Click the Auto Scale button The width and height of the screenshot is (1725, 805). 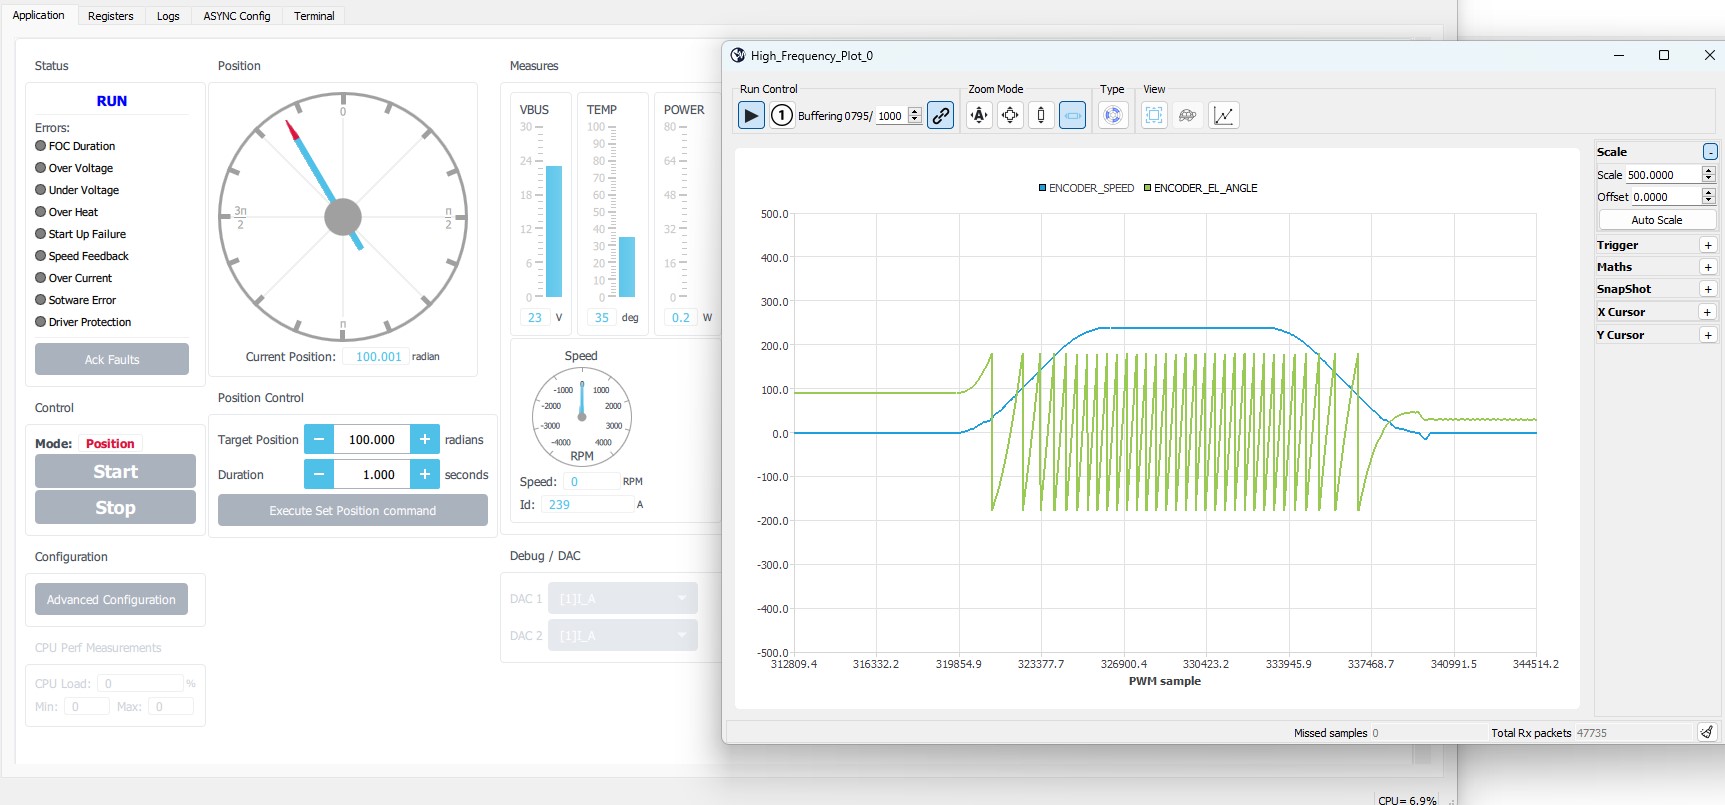(x=1656, y=220)
